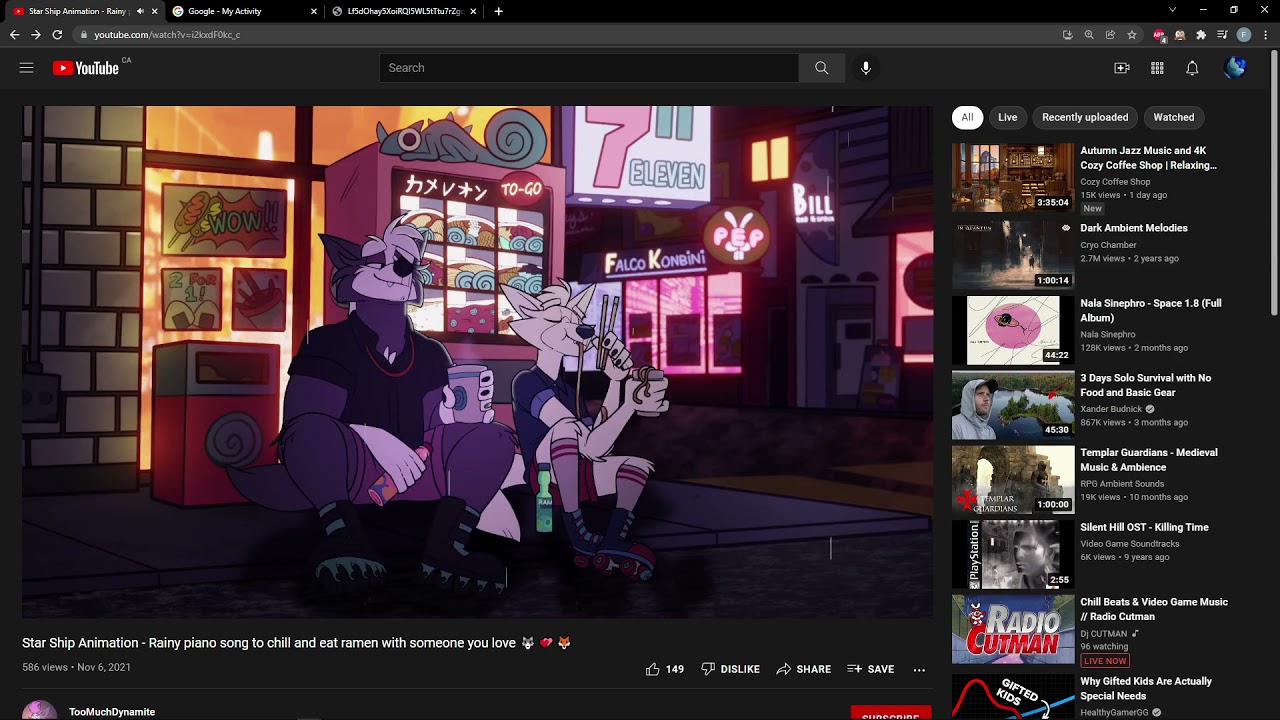Viewport: 1280px width, 720px height.
Task: Click the site lock icon in address bar
Action: 84,34
